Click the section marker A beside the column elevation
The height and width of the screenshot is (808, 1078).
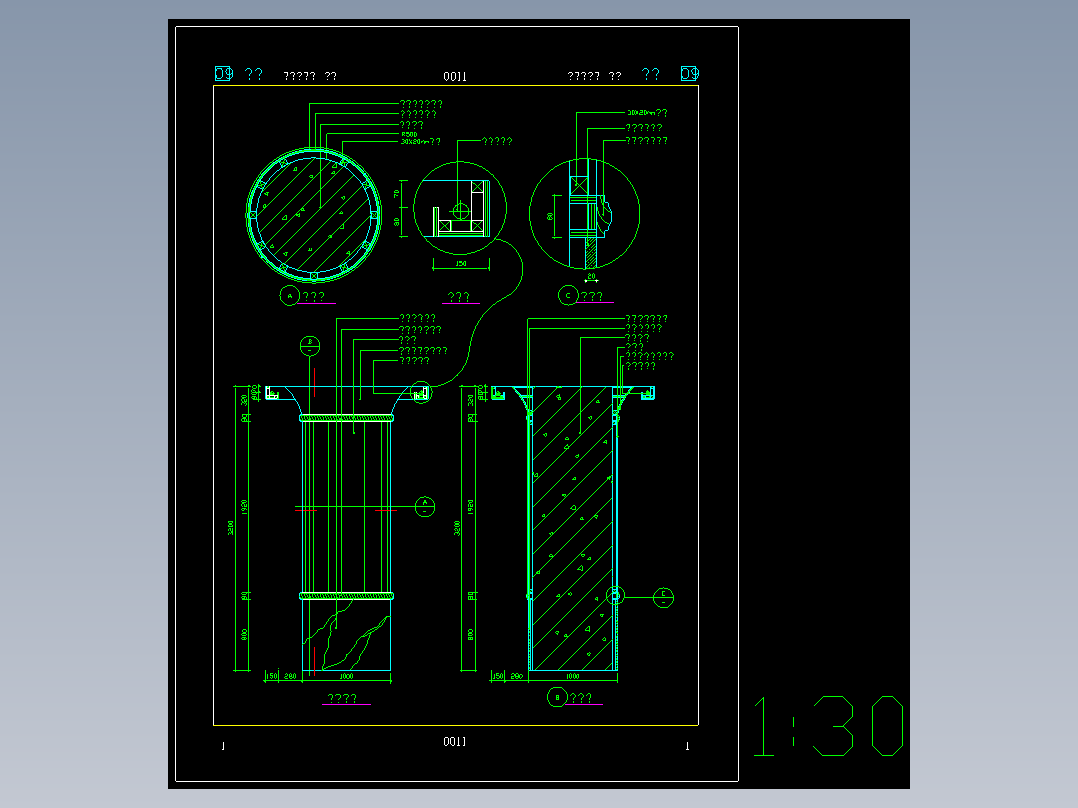[425, 507]
